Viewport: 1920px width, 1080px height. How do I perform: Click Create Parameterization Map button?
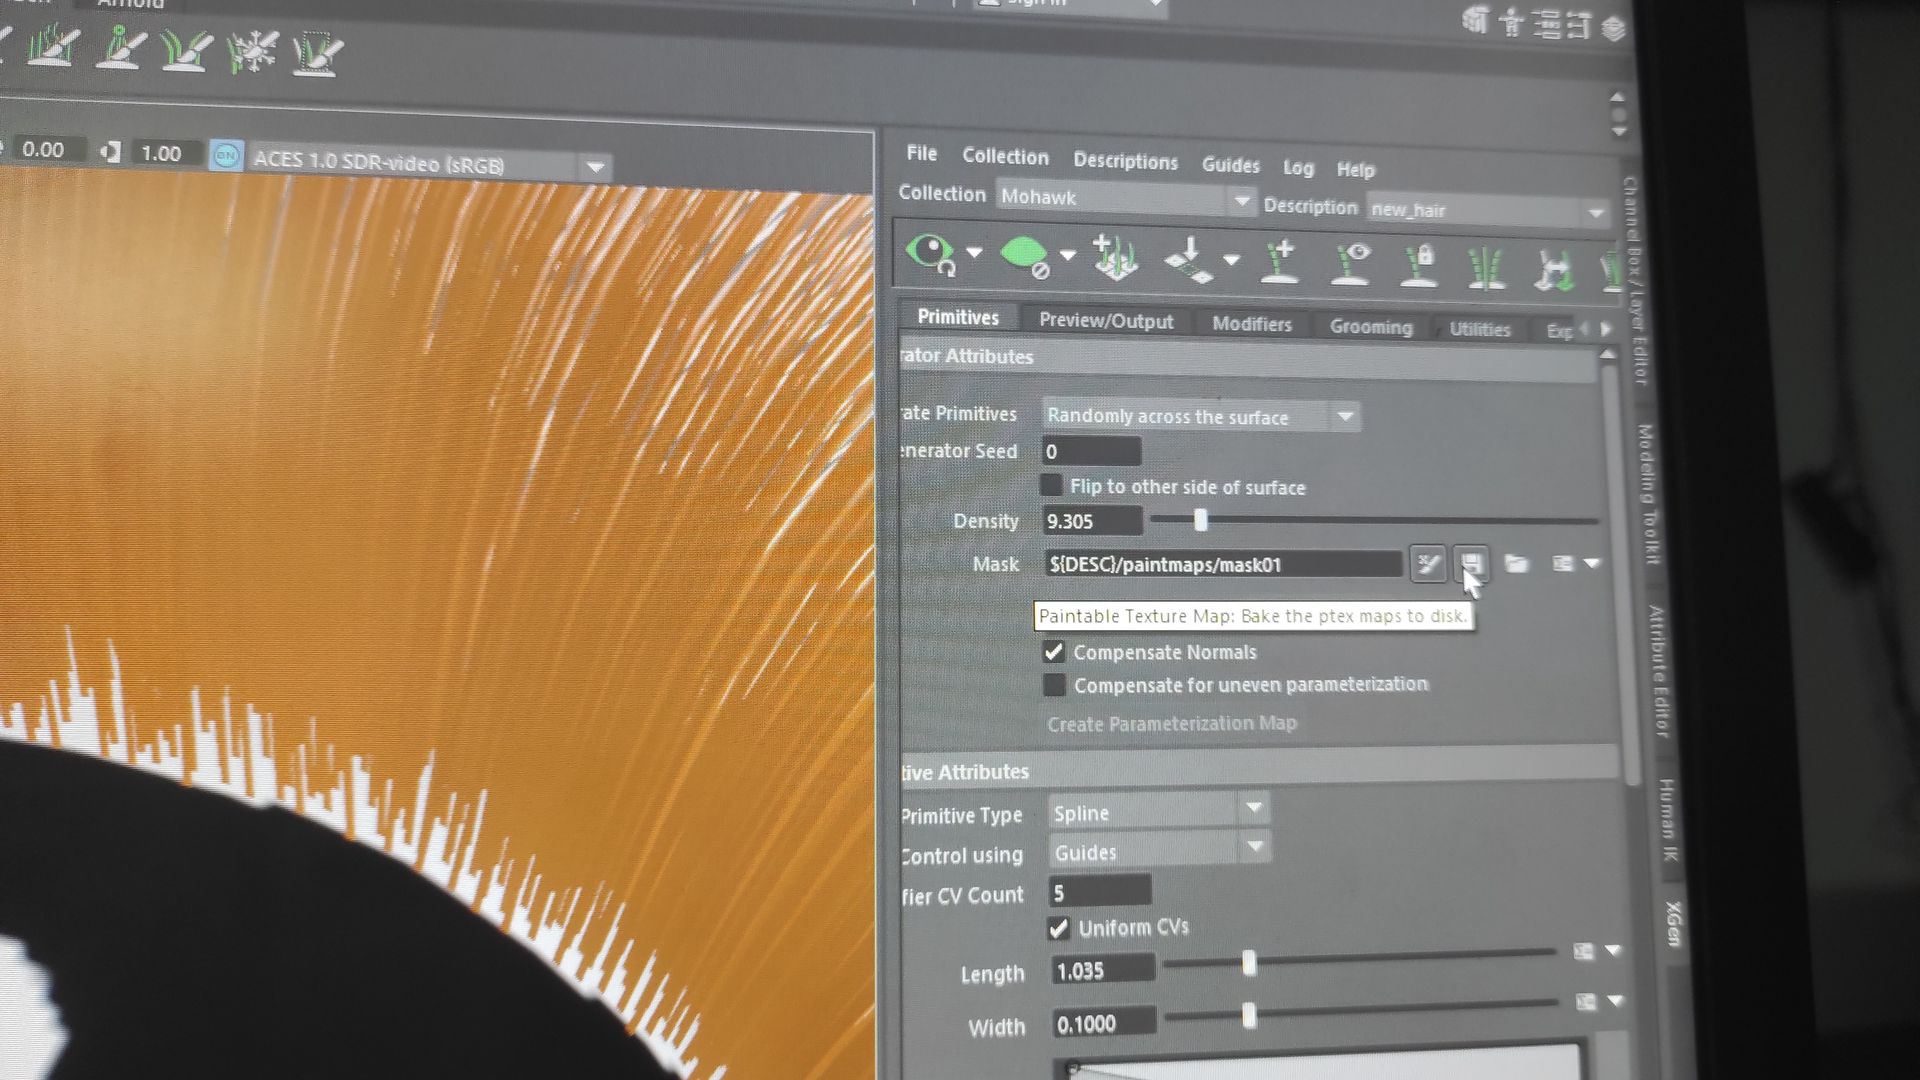(x=1171, y=724)
